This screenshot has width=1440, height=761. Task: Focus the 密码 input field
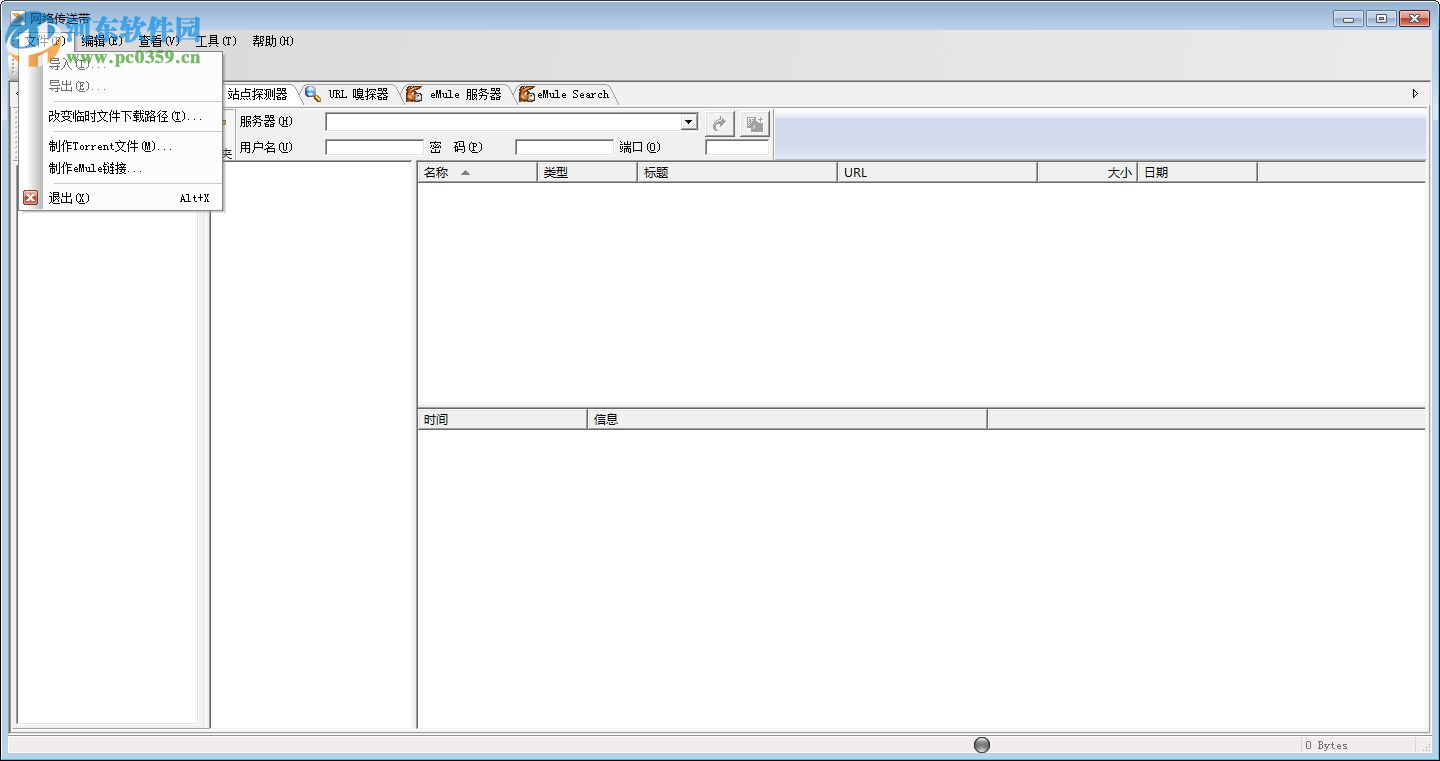564,147
